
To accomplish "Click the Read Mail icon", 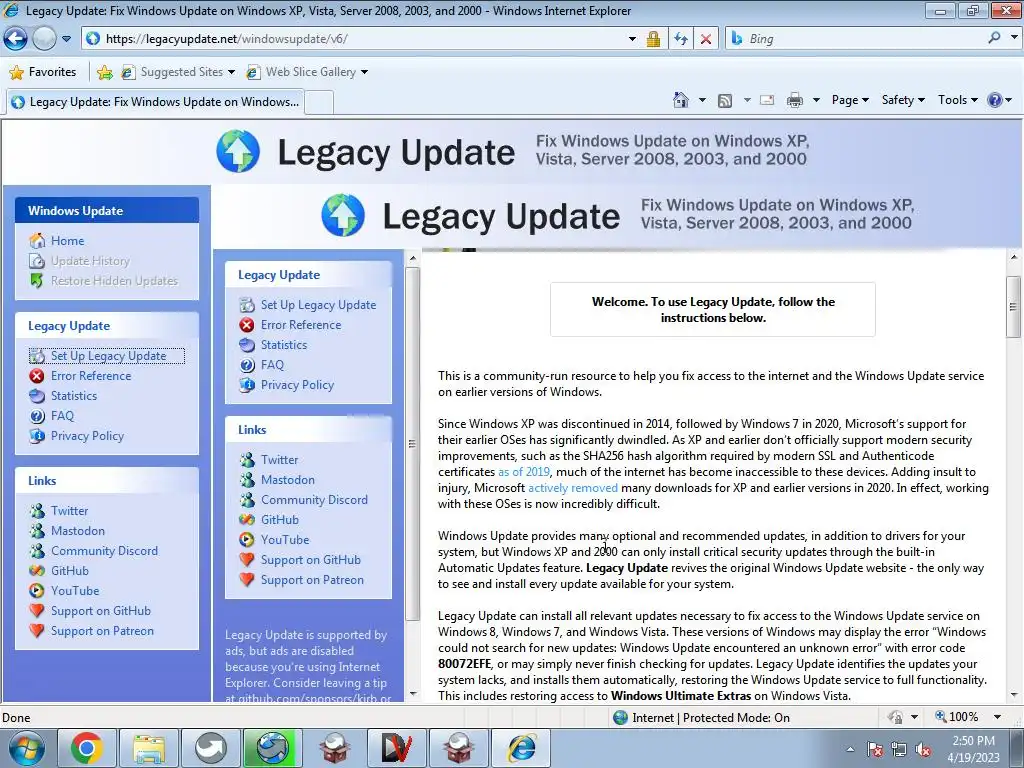I will pyautogui.click(x=767, y=100).
